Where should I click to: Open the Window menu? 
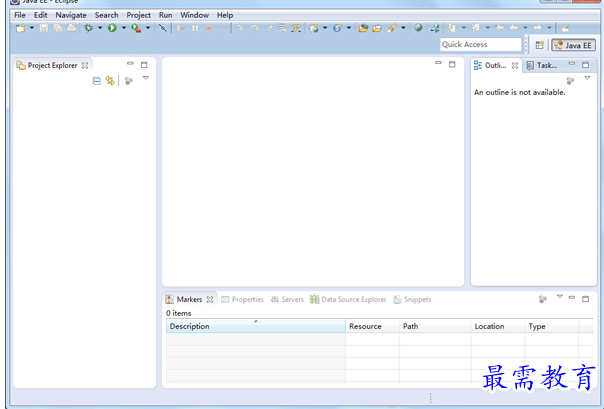click(195, 15)
